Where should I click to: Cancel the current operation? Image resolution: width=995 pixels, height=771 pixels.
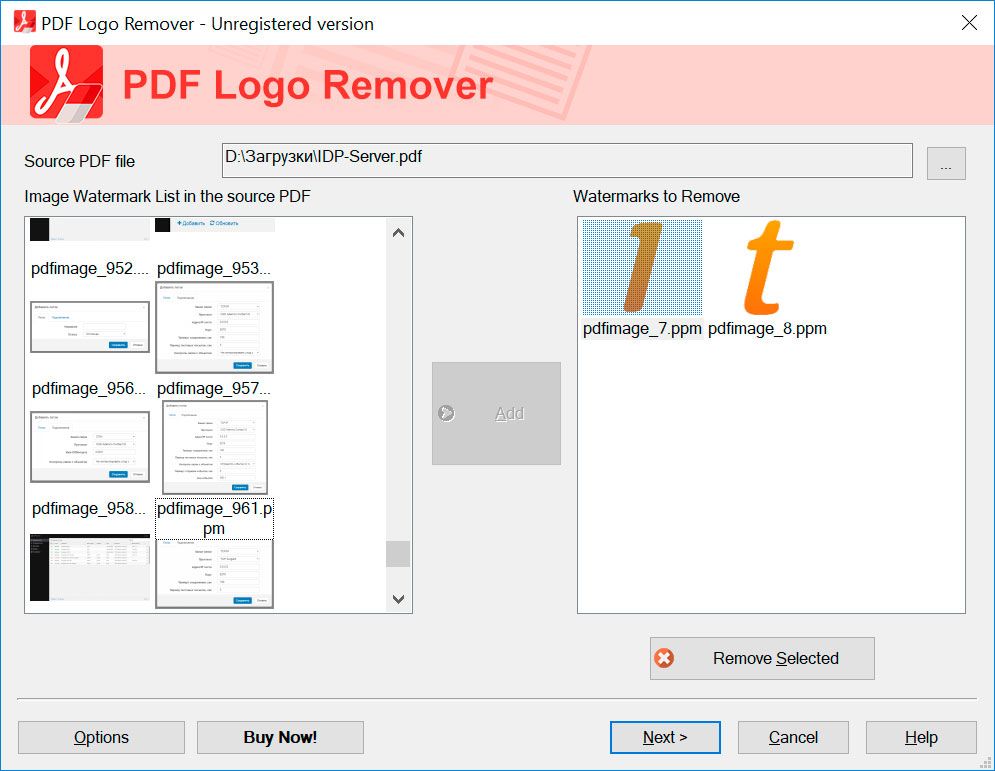click(793, 737)
